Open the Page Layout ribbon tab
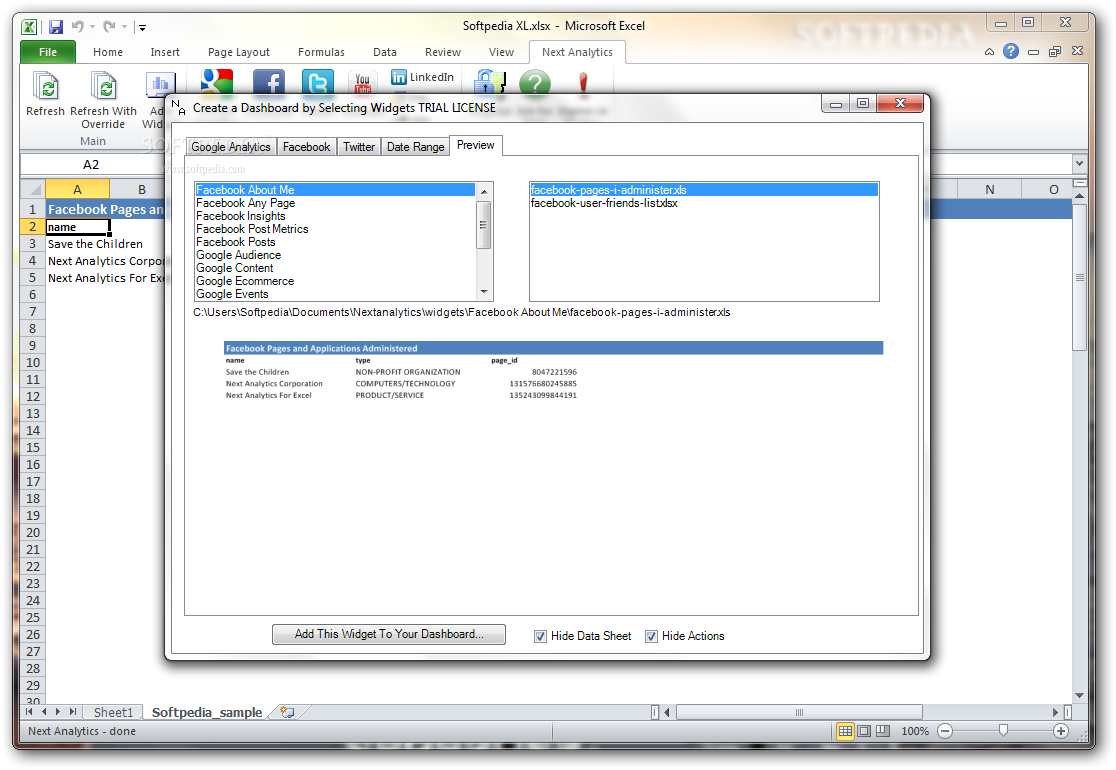The image size is (1116, 770). (238, 52)
